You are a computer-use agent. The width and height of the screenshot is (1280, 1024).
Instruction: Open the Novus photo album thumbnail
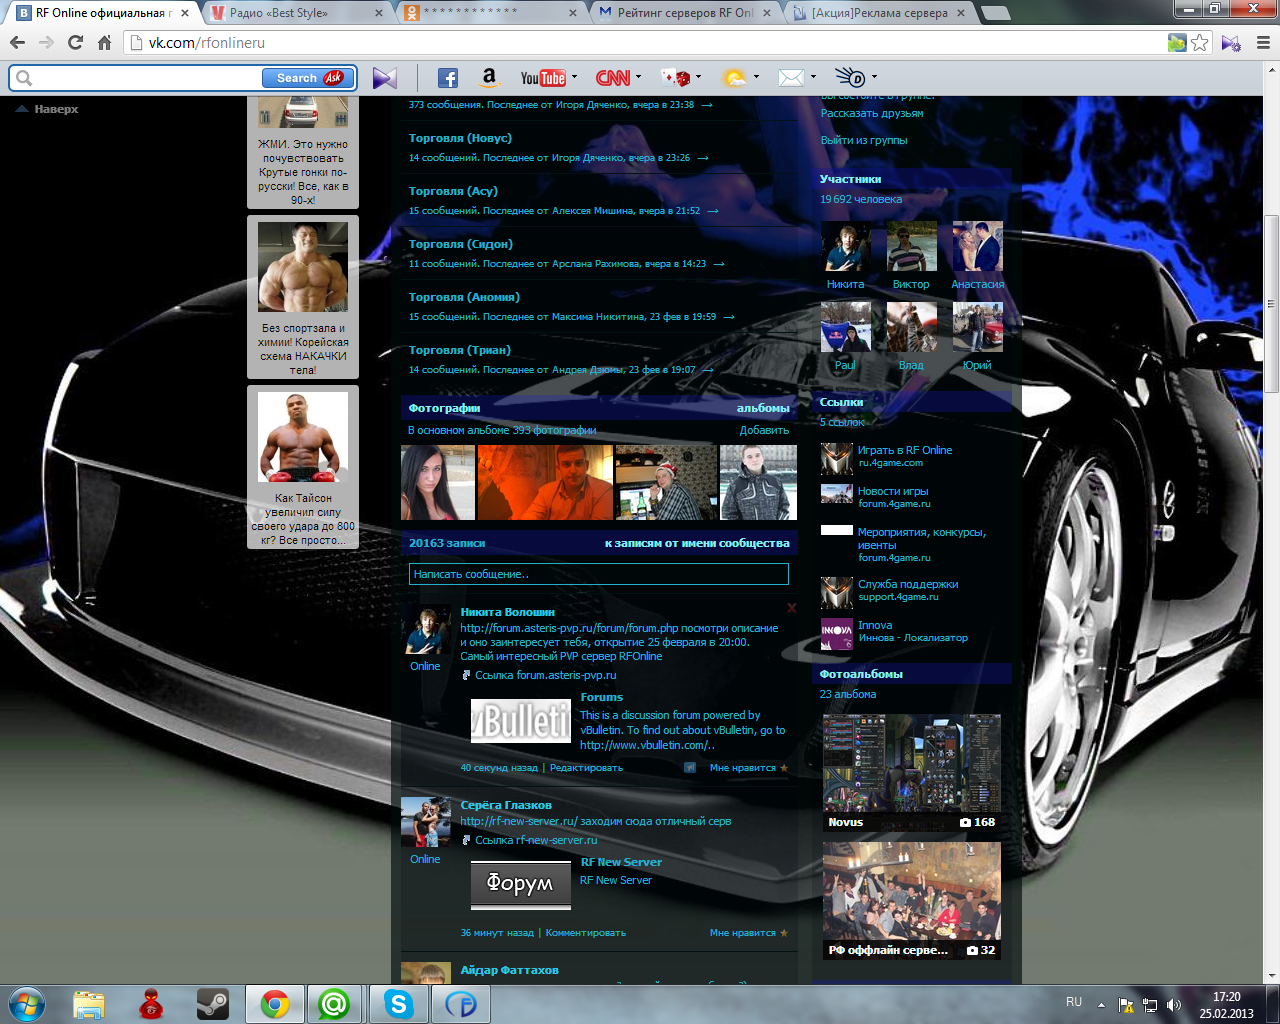[911, 773]
